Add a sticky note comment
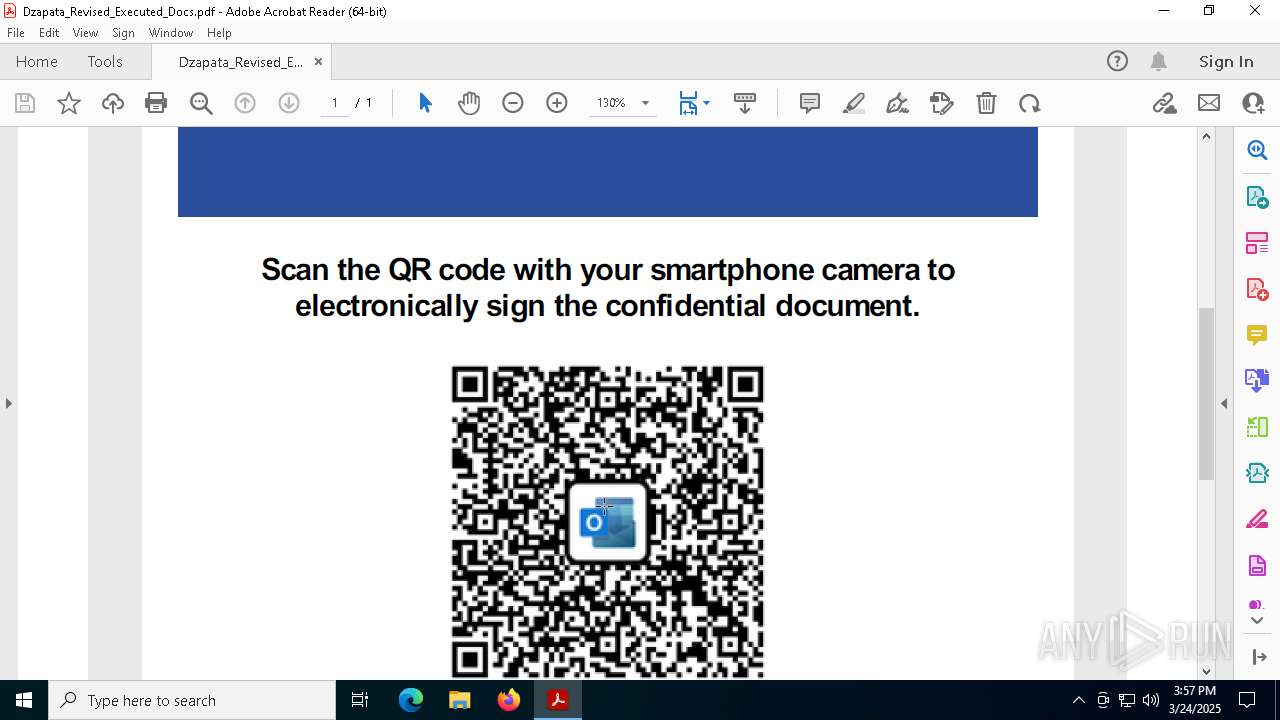 click(810, 103)
